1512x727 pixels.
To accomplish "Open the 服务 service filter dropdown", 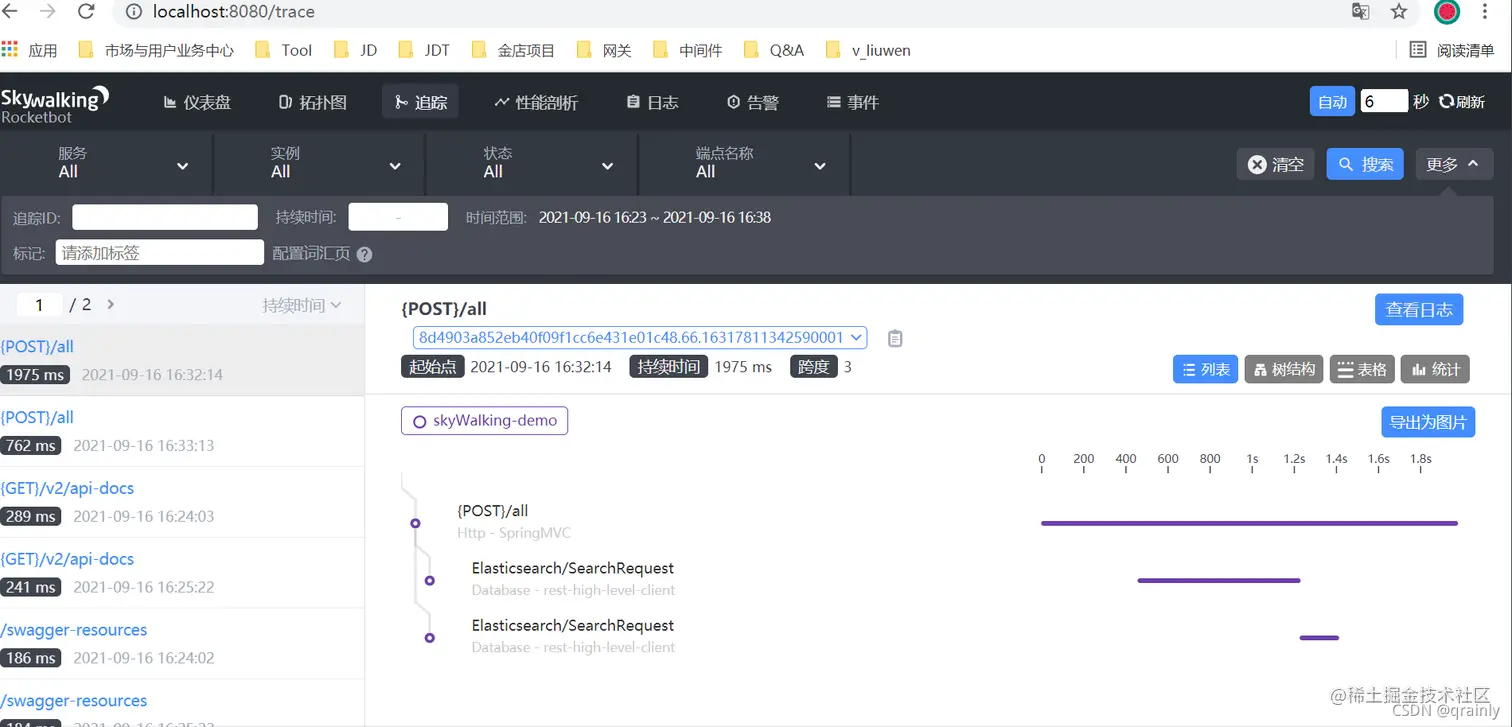I will 182,165.
